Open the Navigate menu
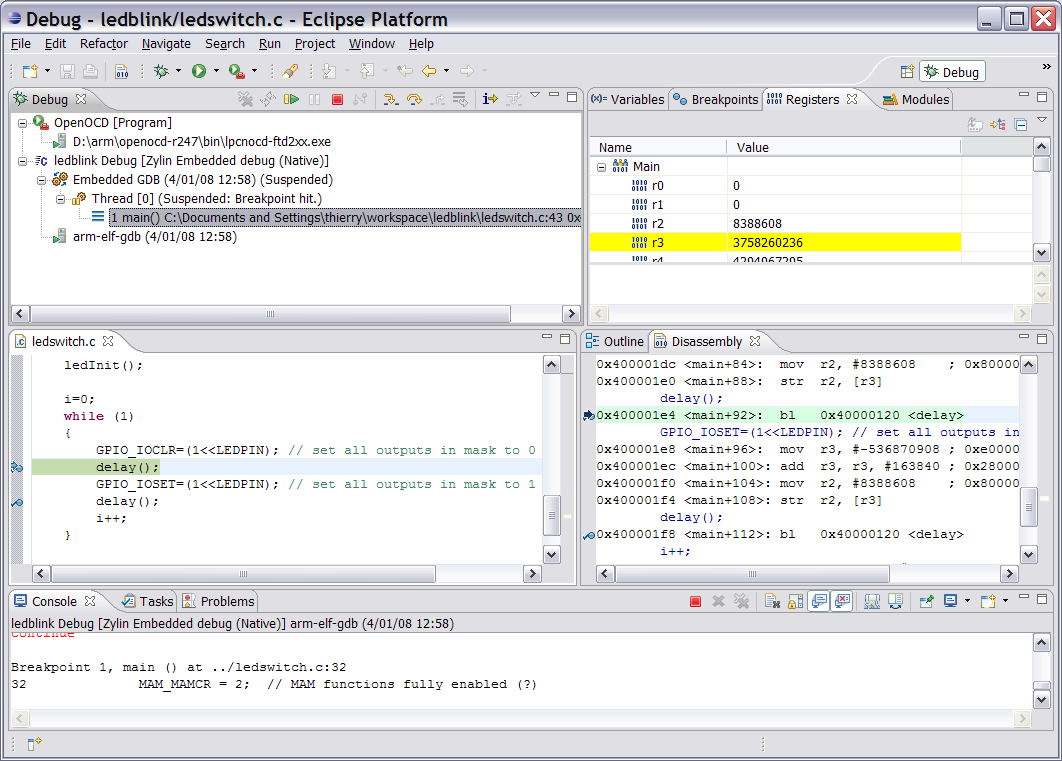Viewport: 1062px width, 761px height. [166, 43]
